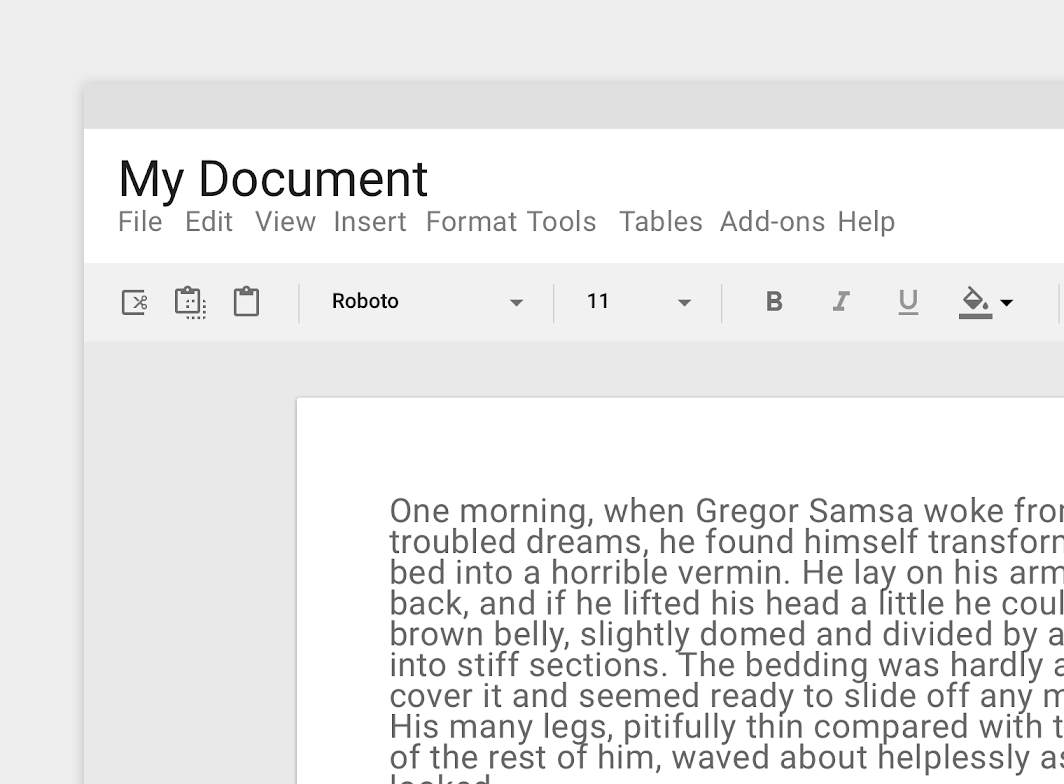Open the font size 11 dropdown
Screen dimensions: 1064x784
tap(639, 301)
